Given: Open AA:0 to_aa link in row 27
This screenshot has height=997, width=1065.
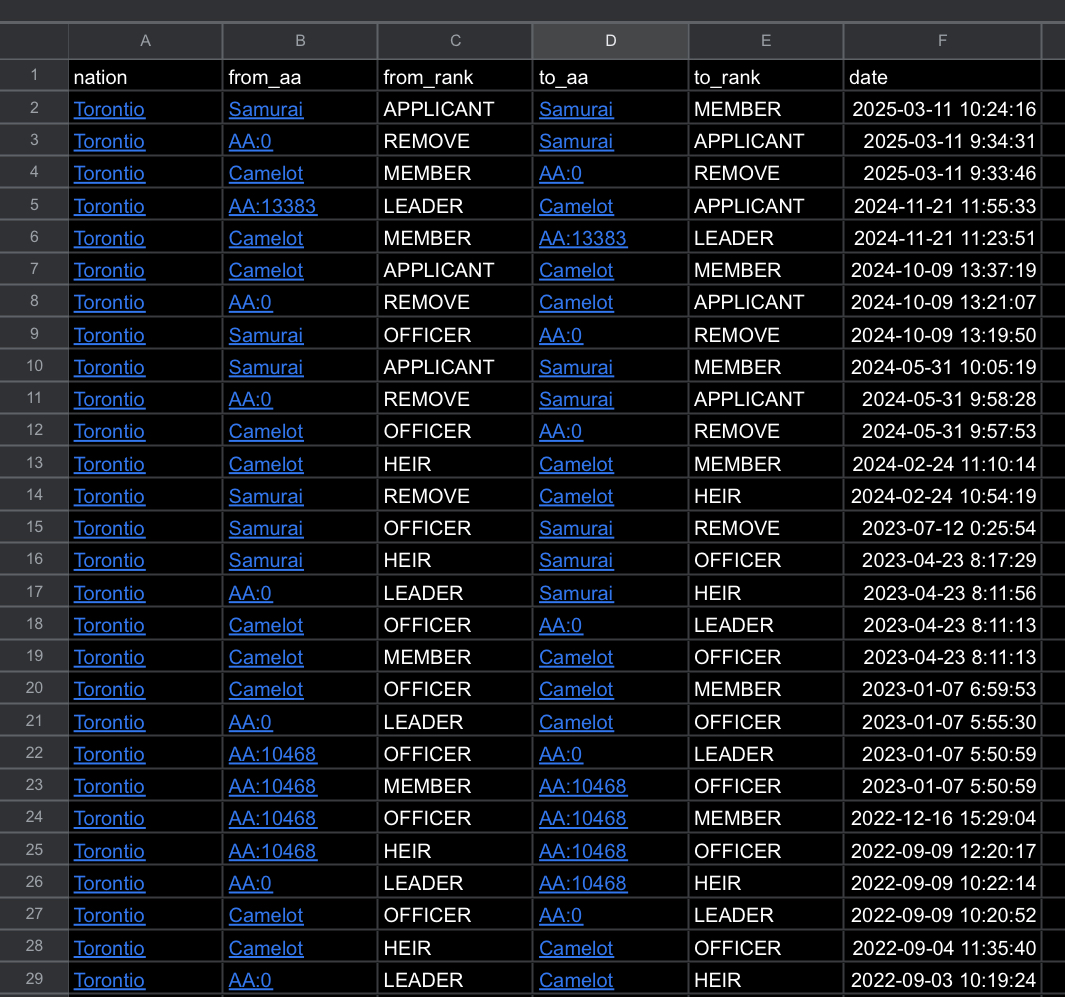Looking at the screenshot, I should pyautogui.click(x=560, y=916).
